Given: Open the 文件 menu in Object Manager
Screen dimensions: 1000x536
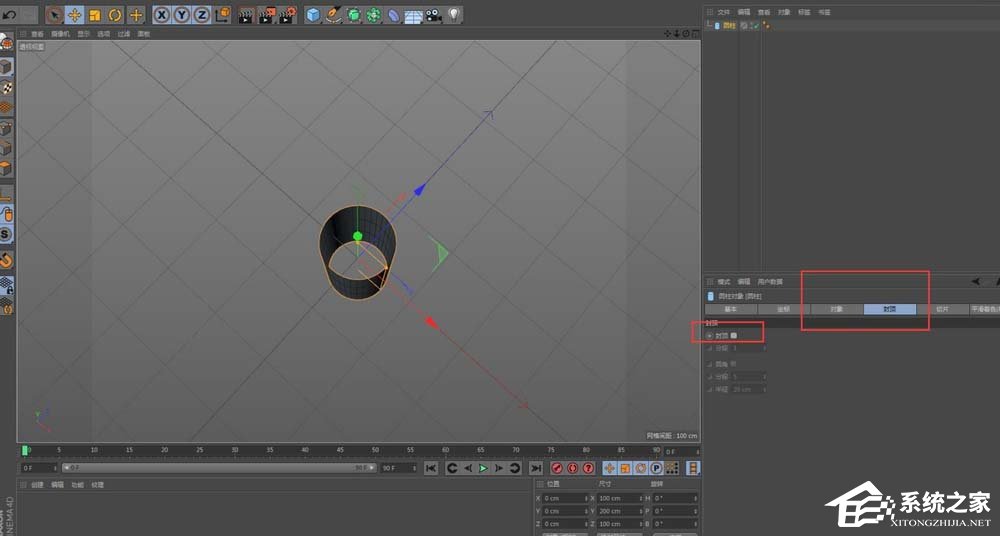Looking at the screenshot, I should pos(723,12).
